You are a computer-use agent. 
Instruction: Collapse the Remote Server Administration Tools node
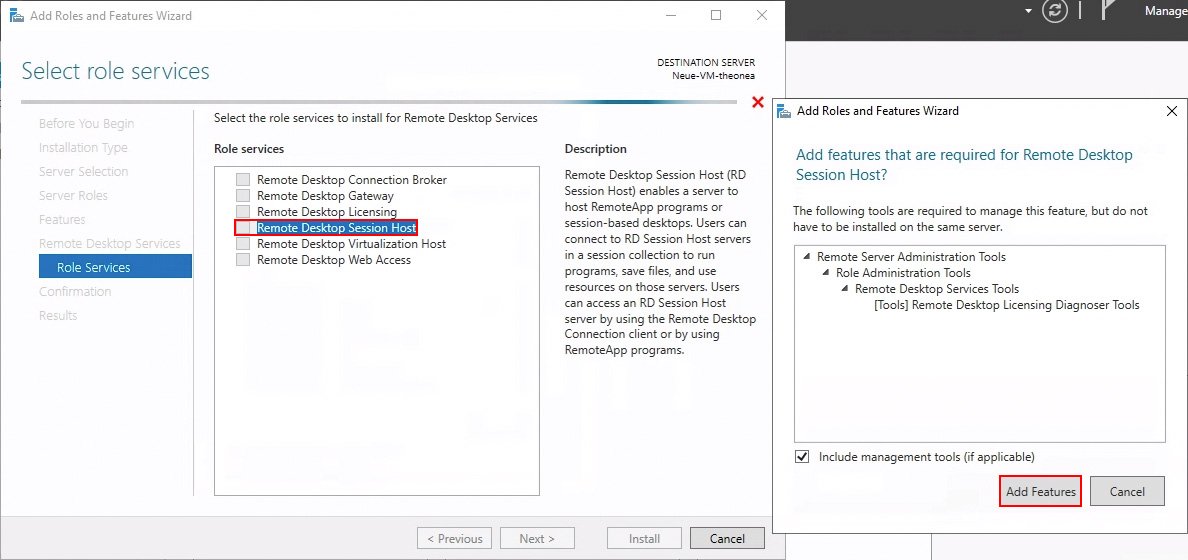[x=806, y=257]
